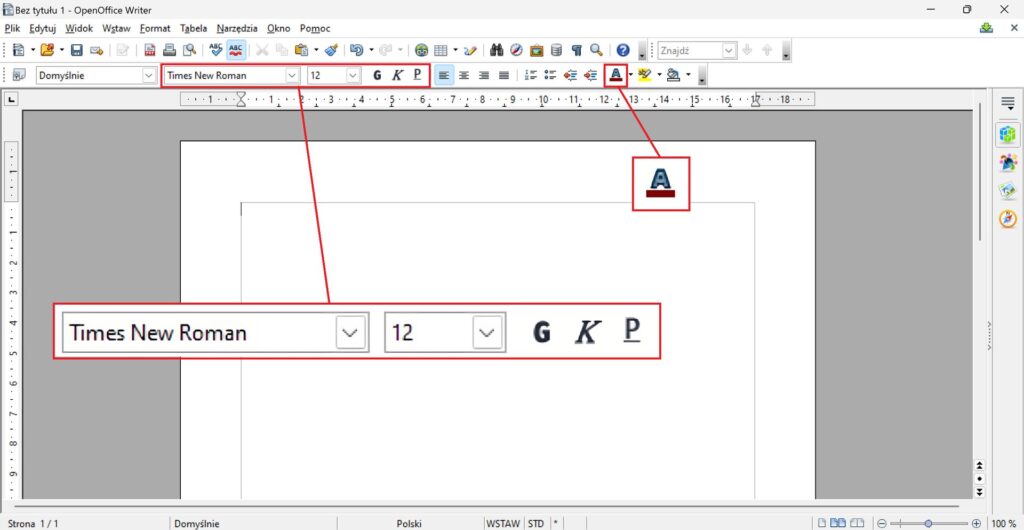Screen dimensions: 1024x530
Task: Click WSTAW insert mode in status bar
Action: click(502, 523)
